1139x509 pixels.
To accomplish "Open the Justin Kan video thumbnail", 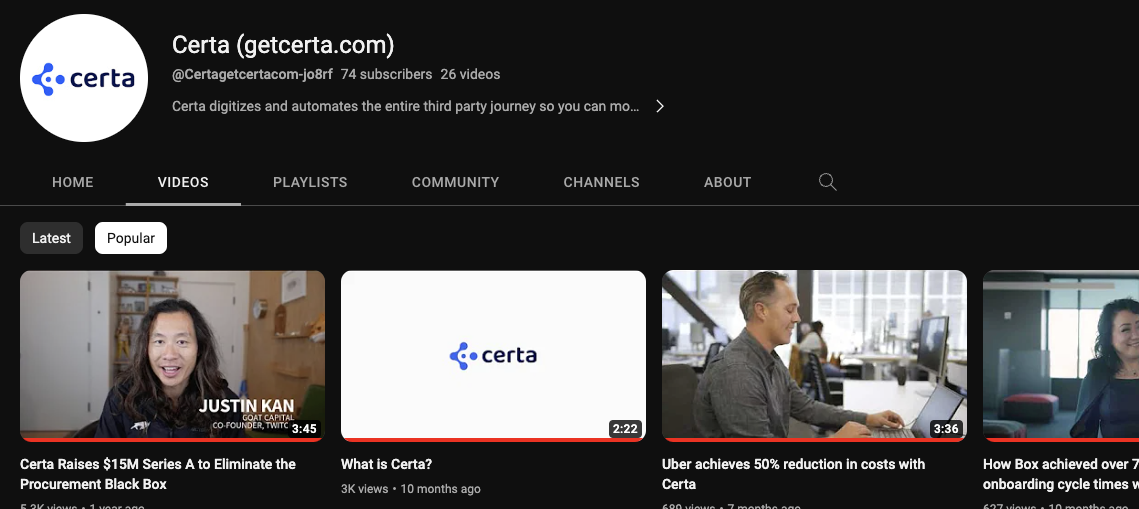I will 172,356.
